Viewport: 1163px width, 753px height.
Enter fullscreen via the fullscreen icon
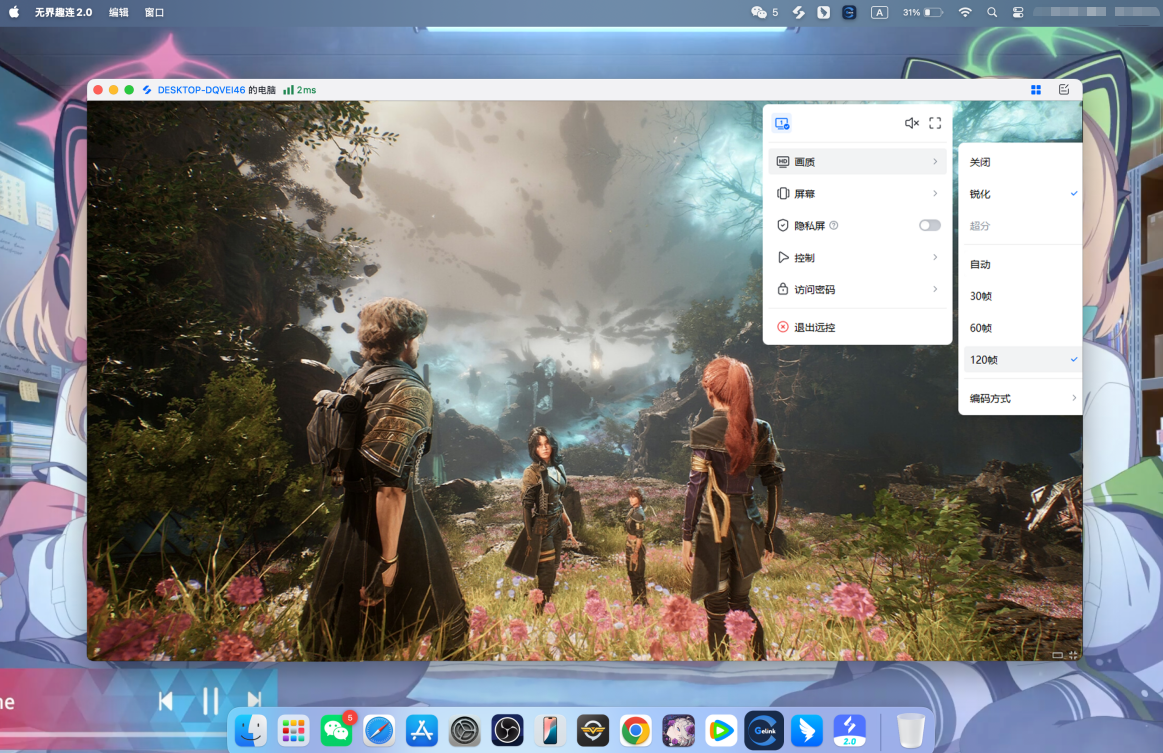pos(935,123)
